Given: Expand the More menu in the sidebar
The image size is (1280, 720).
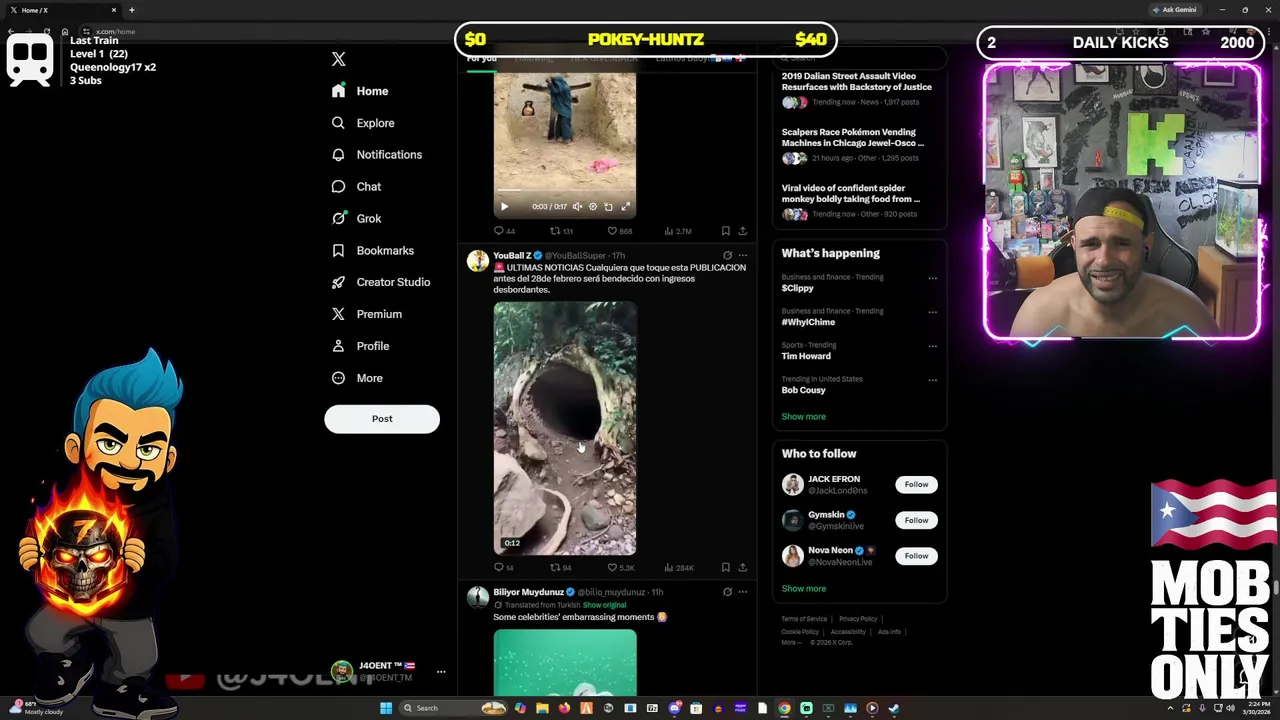Looking at the screenshot, I should [357, 378].
